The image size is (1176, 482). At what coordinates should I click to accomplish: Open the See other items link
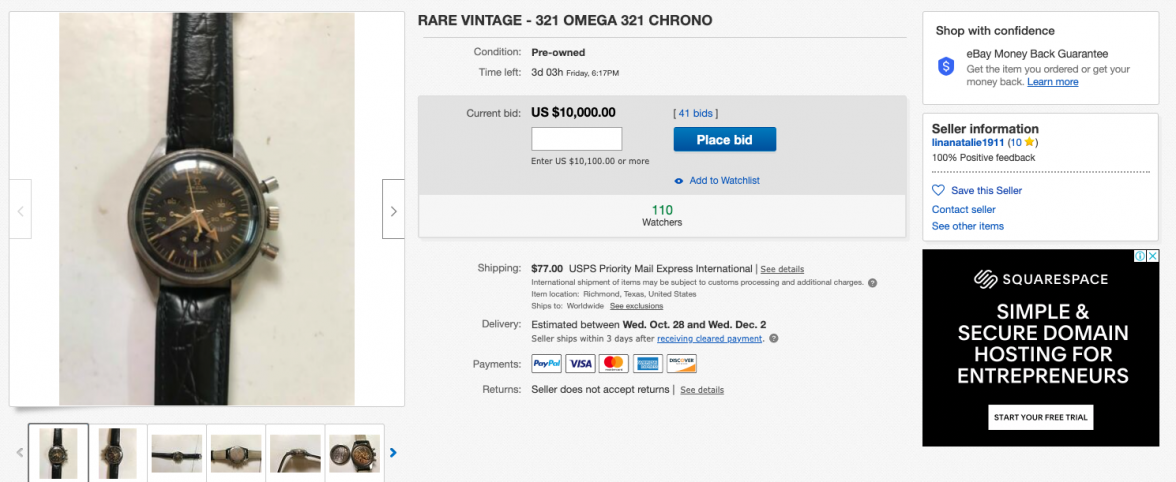click(x=968, y=227)
